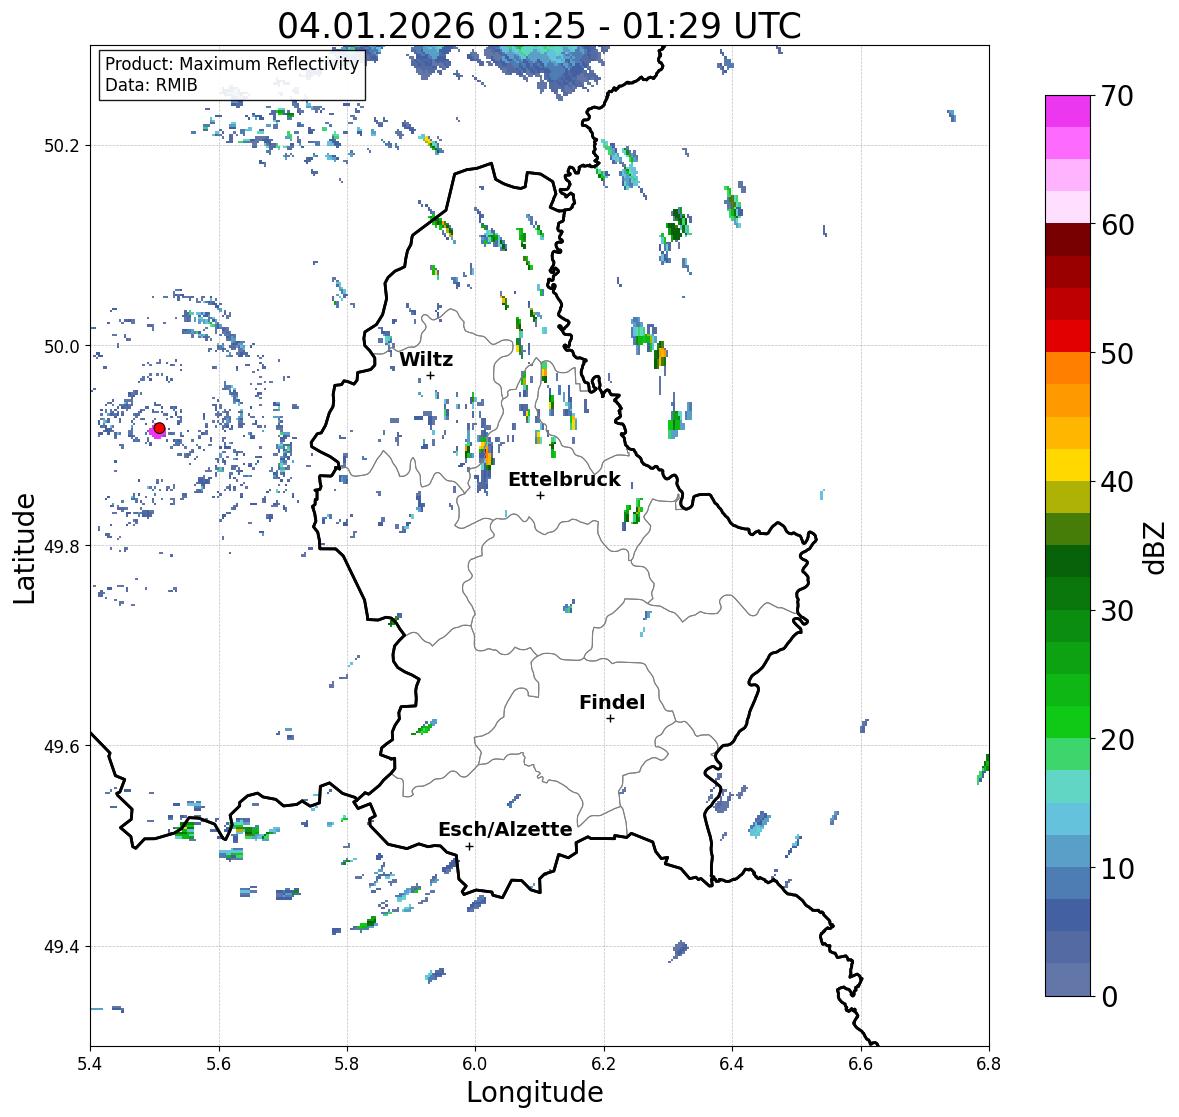Pick the magenta top colorbar segment
The image size is (1179, 1117).
point(1068,111)
